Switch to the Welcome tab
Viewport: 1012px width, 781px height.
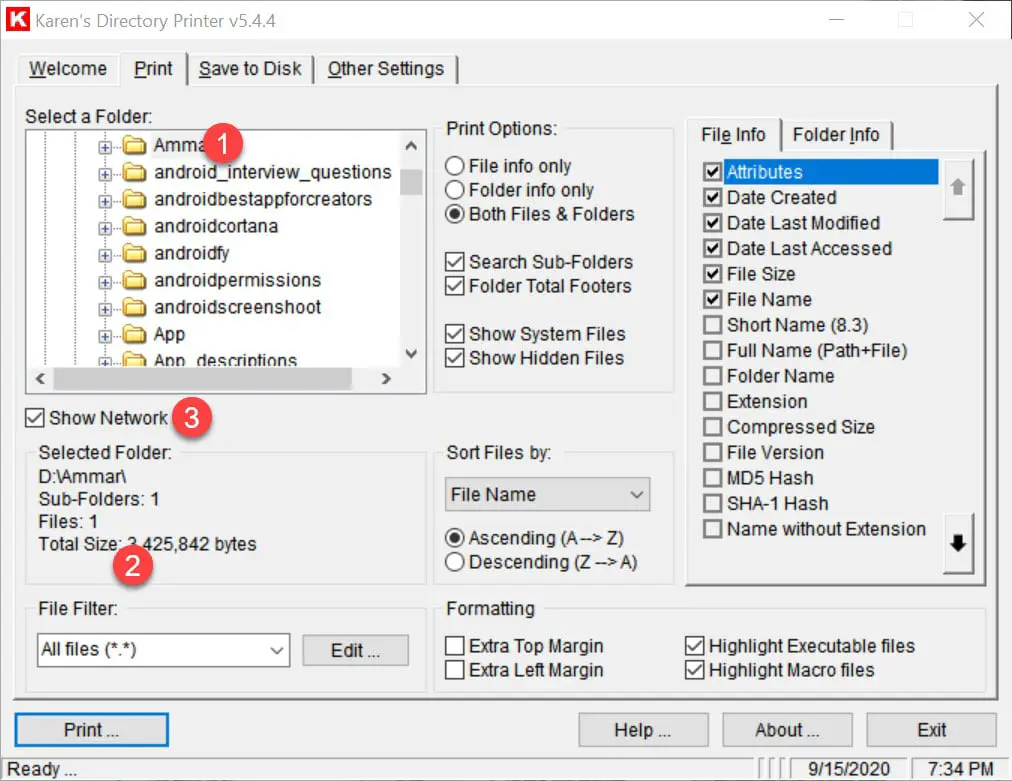68,69
